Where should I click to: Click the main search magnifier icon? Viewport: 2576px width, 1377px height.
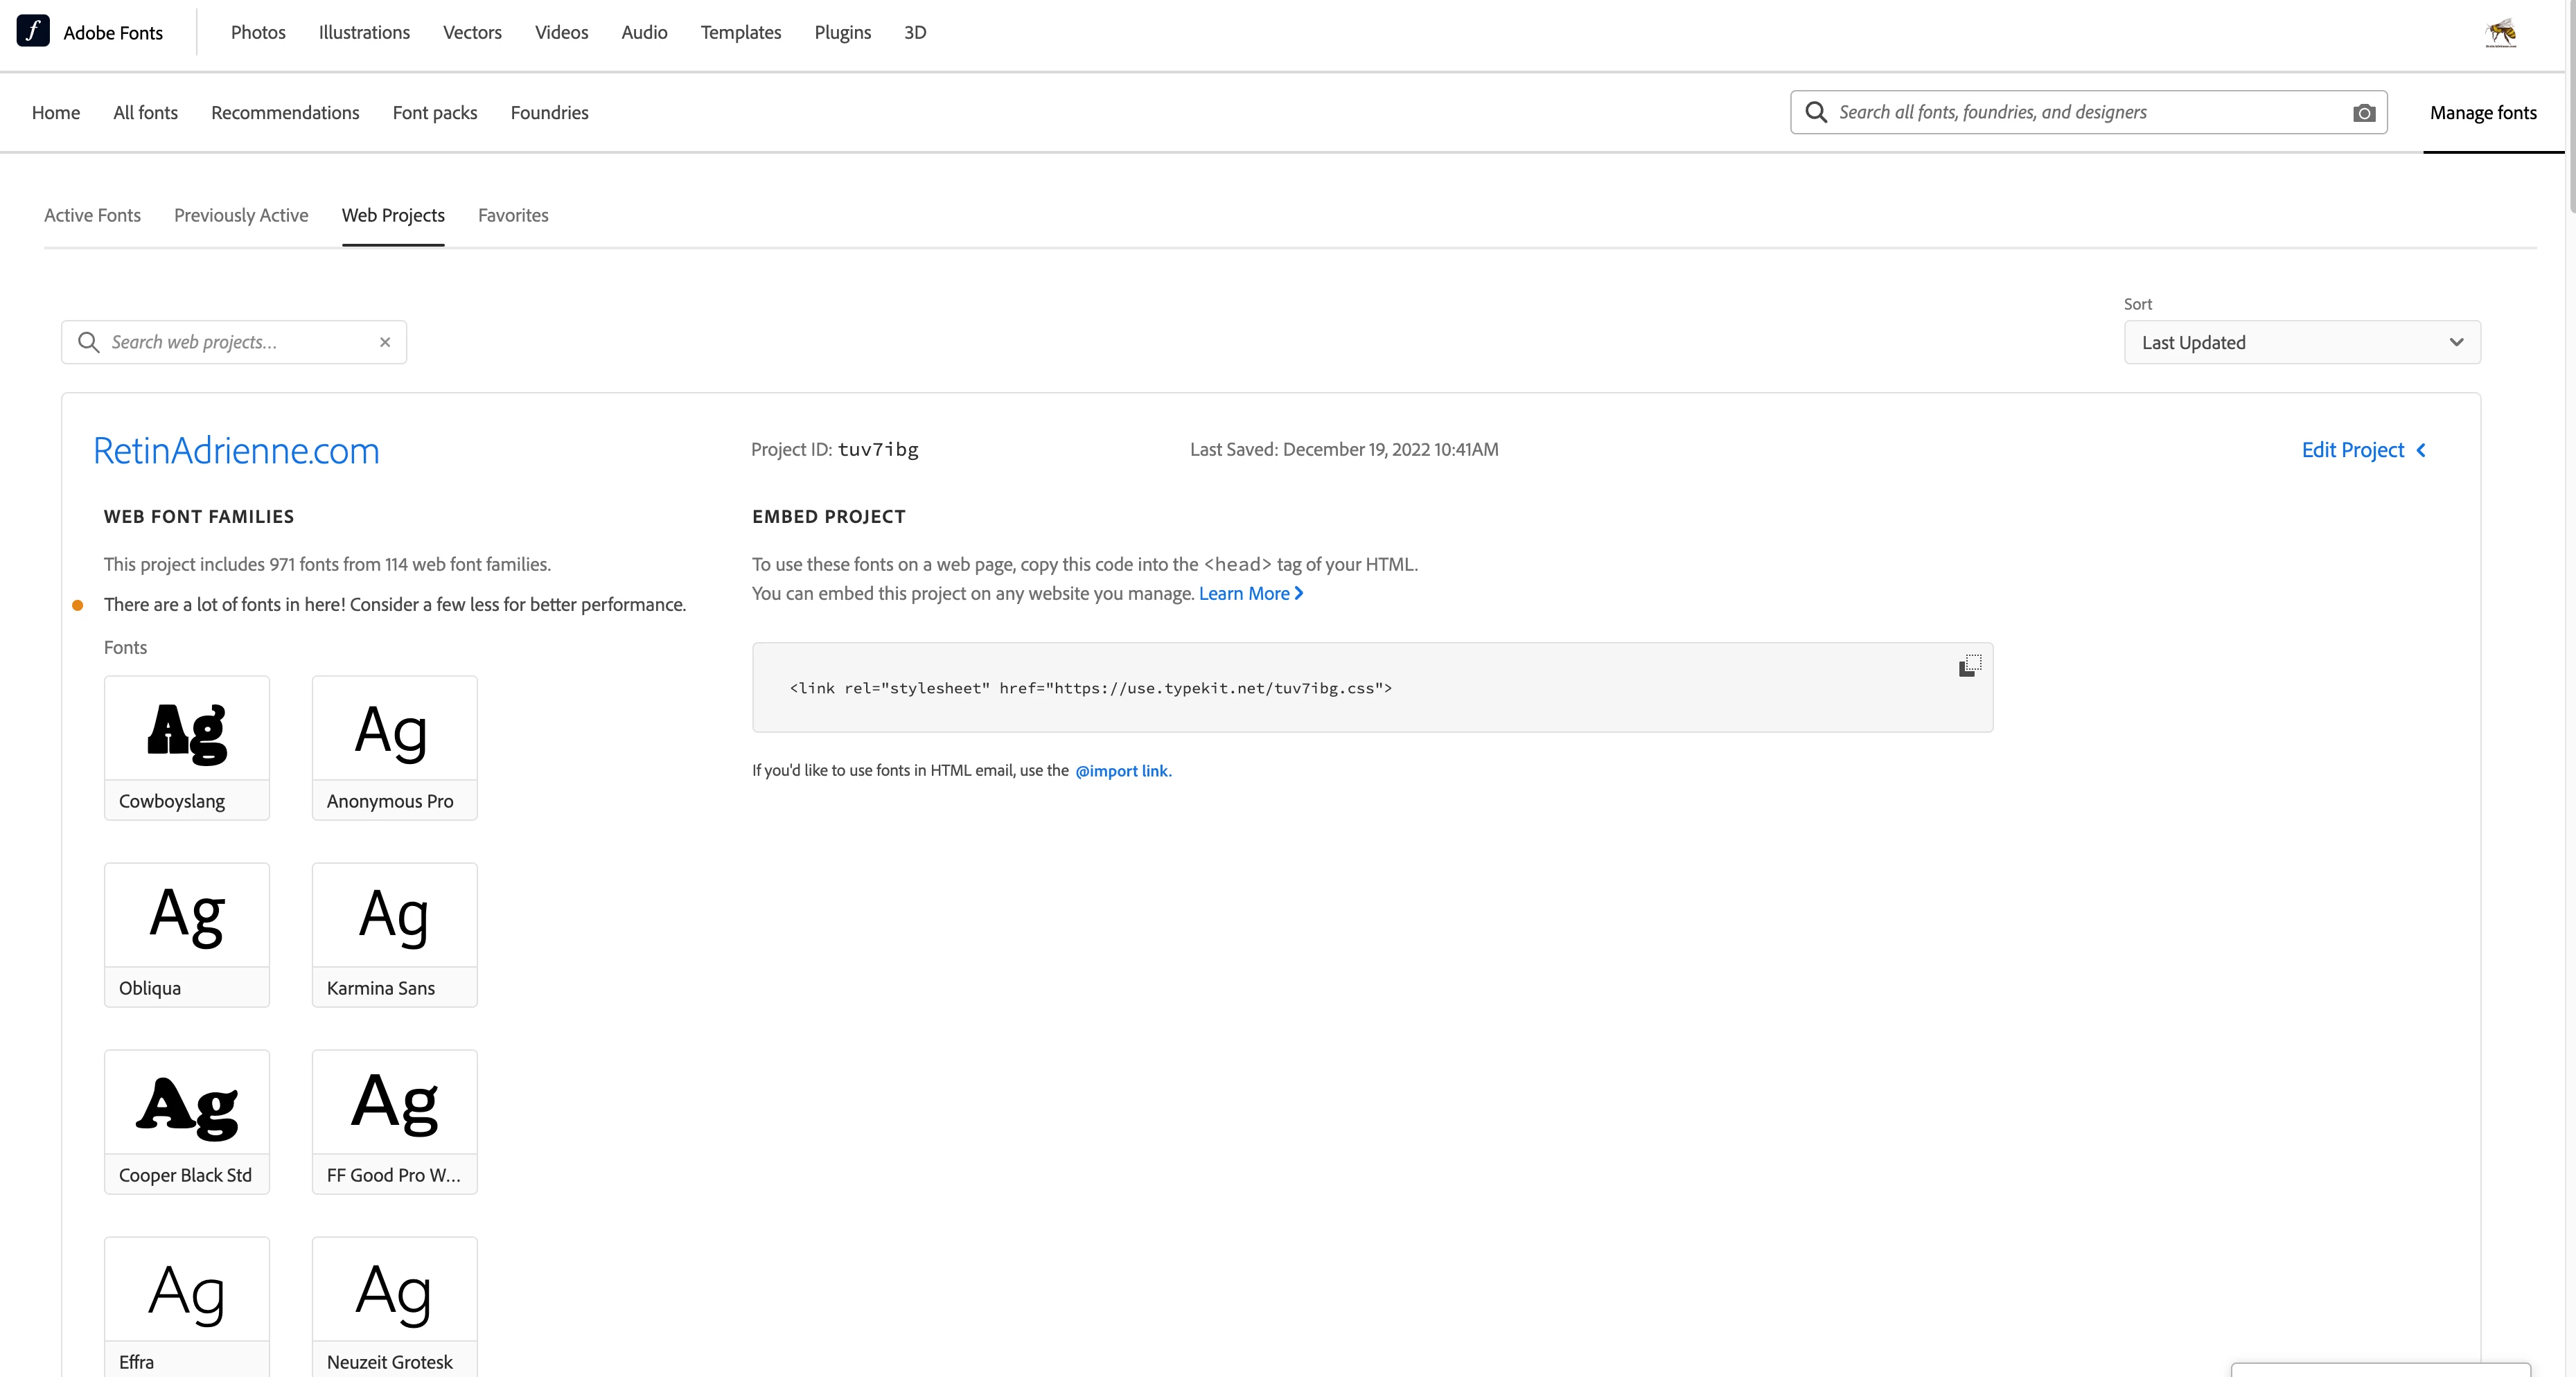point(1816,112)
